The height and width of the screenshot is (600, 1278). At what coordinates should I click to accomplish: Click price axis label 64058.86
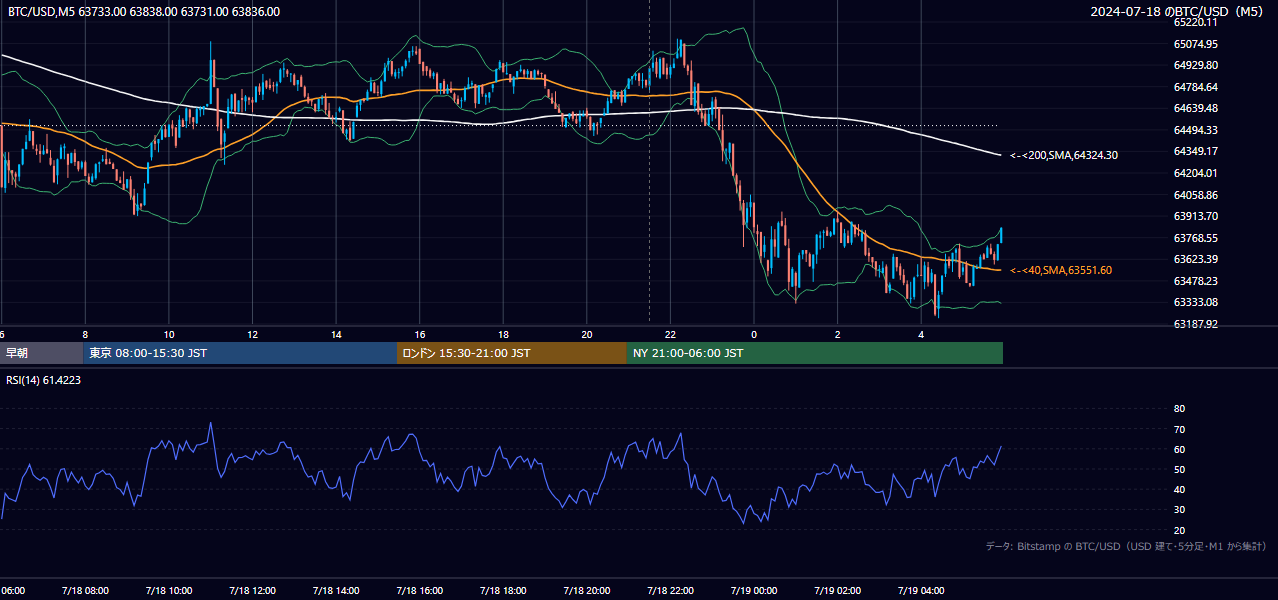[x=1196, y=195]
